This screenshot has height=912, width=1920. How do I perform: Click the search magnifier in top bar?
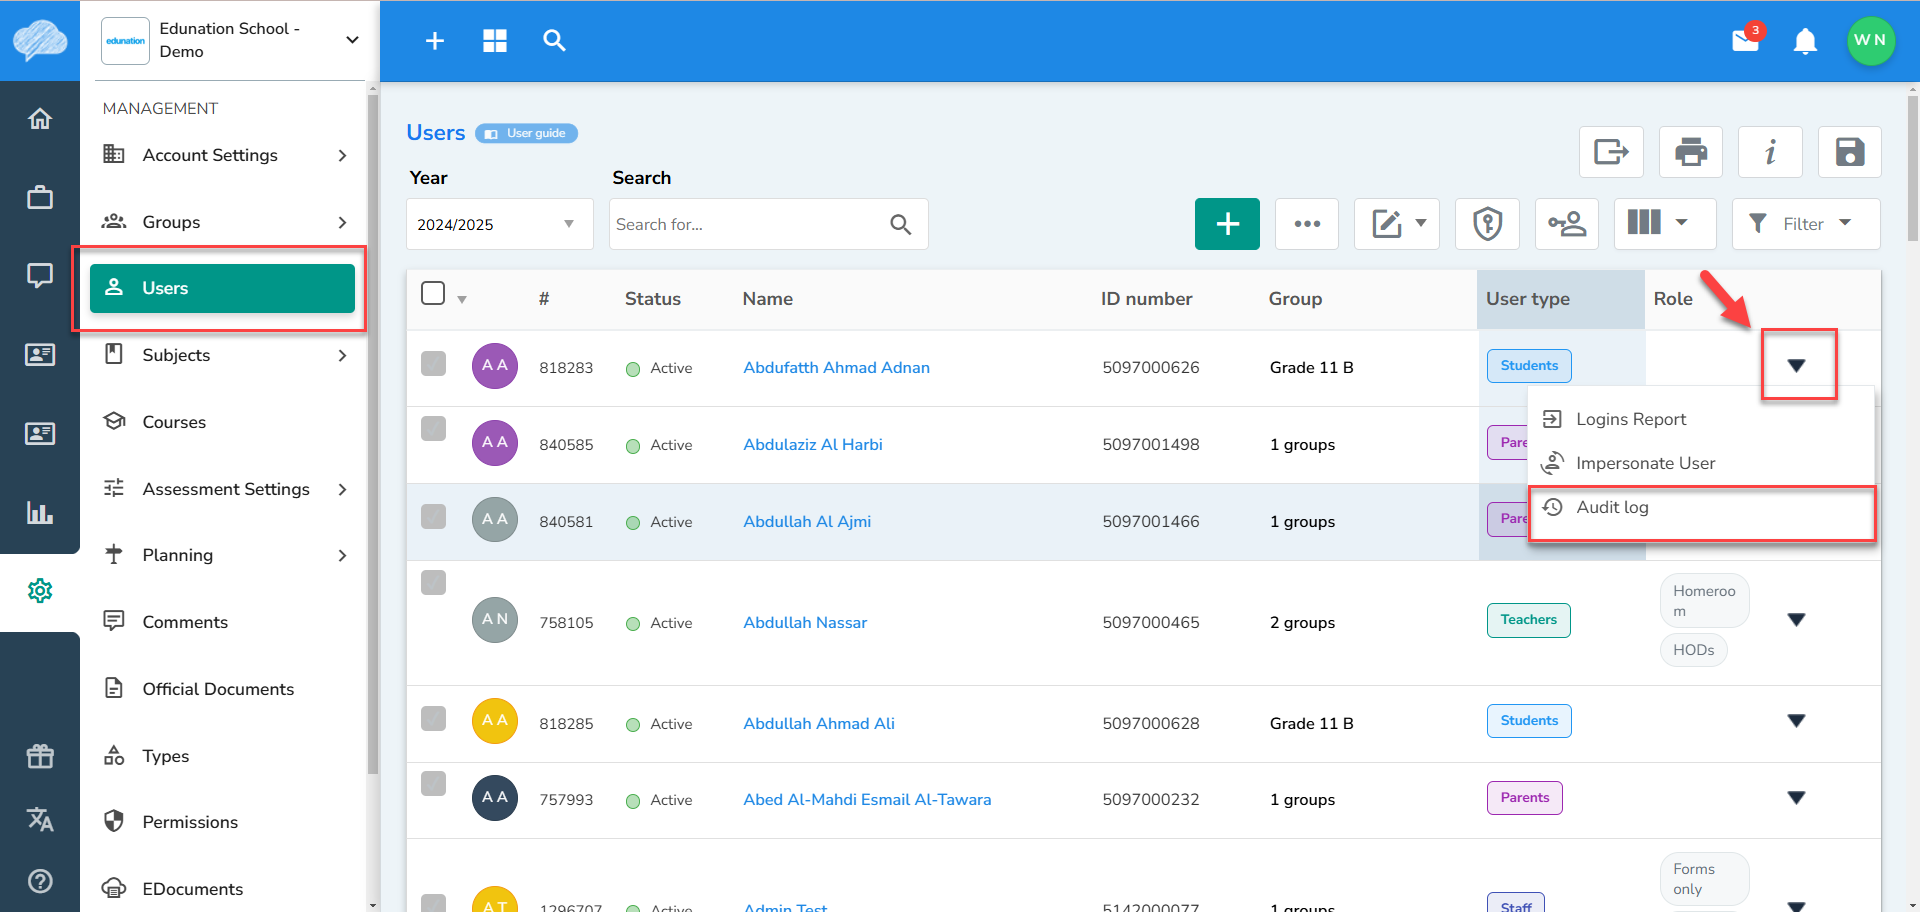point(554,41)
